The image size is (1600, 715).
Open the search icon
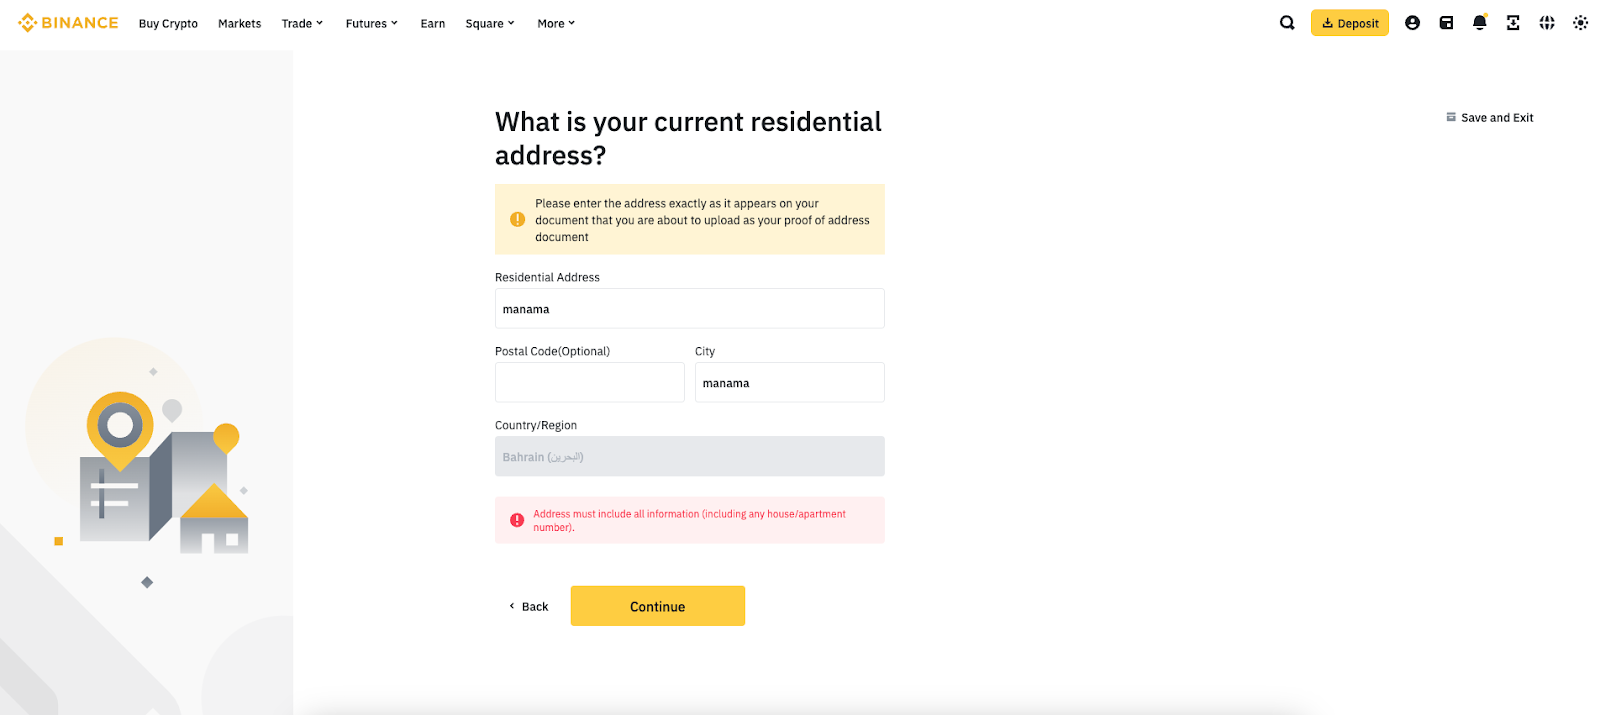[x=1286, y=22]
